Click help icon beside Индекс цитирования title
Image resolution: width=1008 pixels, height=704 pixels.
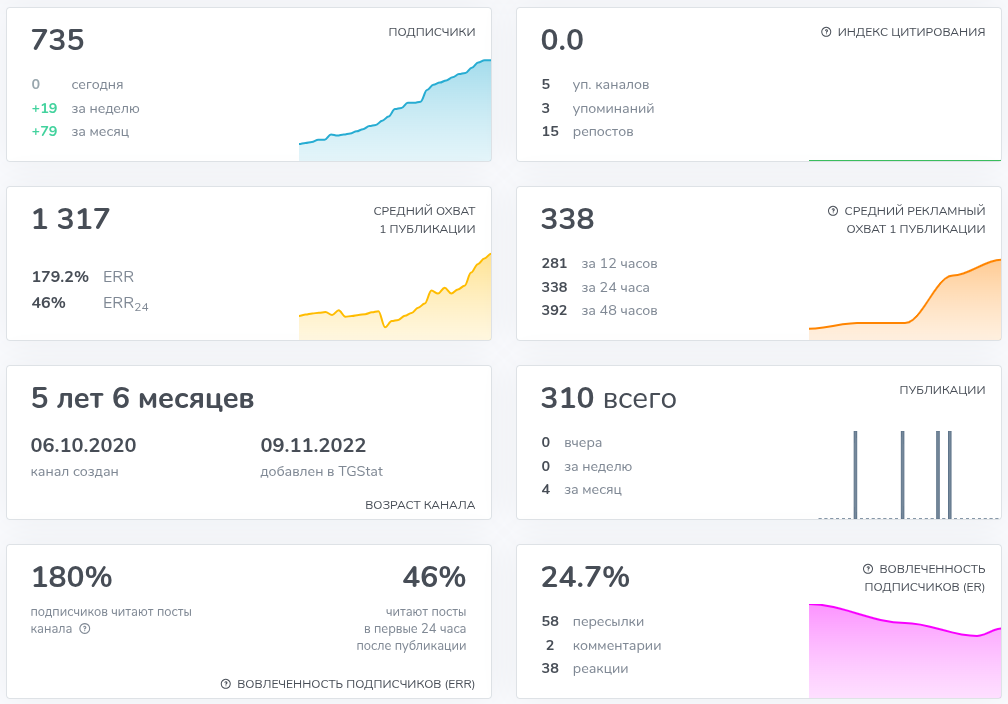pyautogui.click(x=826, y=32)
